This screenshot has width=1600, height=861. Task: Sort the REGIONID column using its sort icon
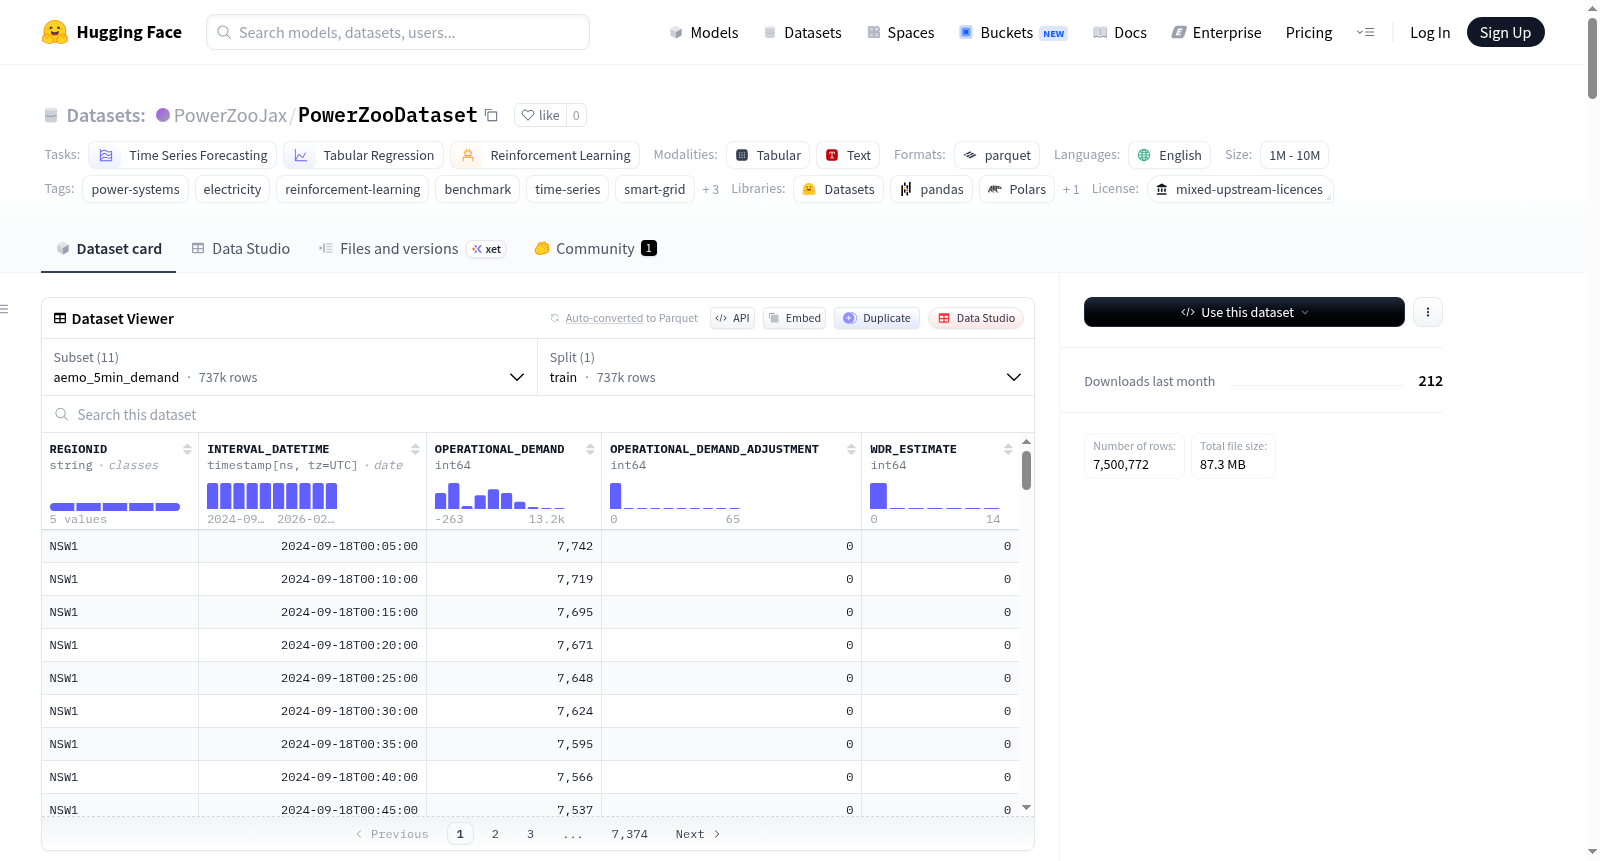click(187, 449)
